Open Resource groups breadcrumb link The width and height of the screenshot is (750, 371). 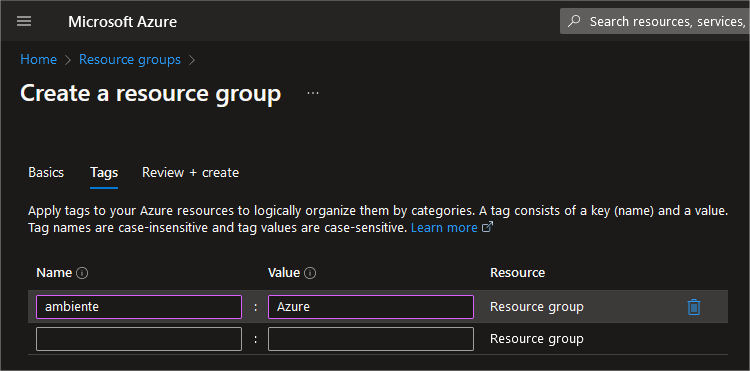(130, 59)
